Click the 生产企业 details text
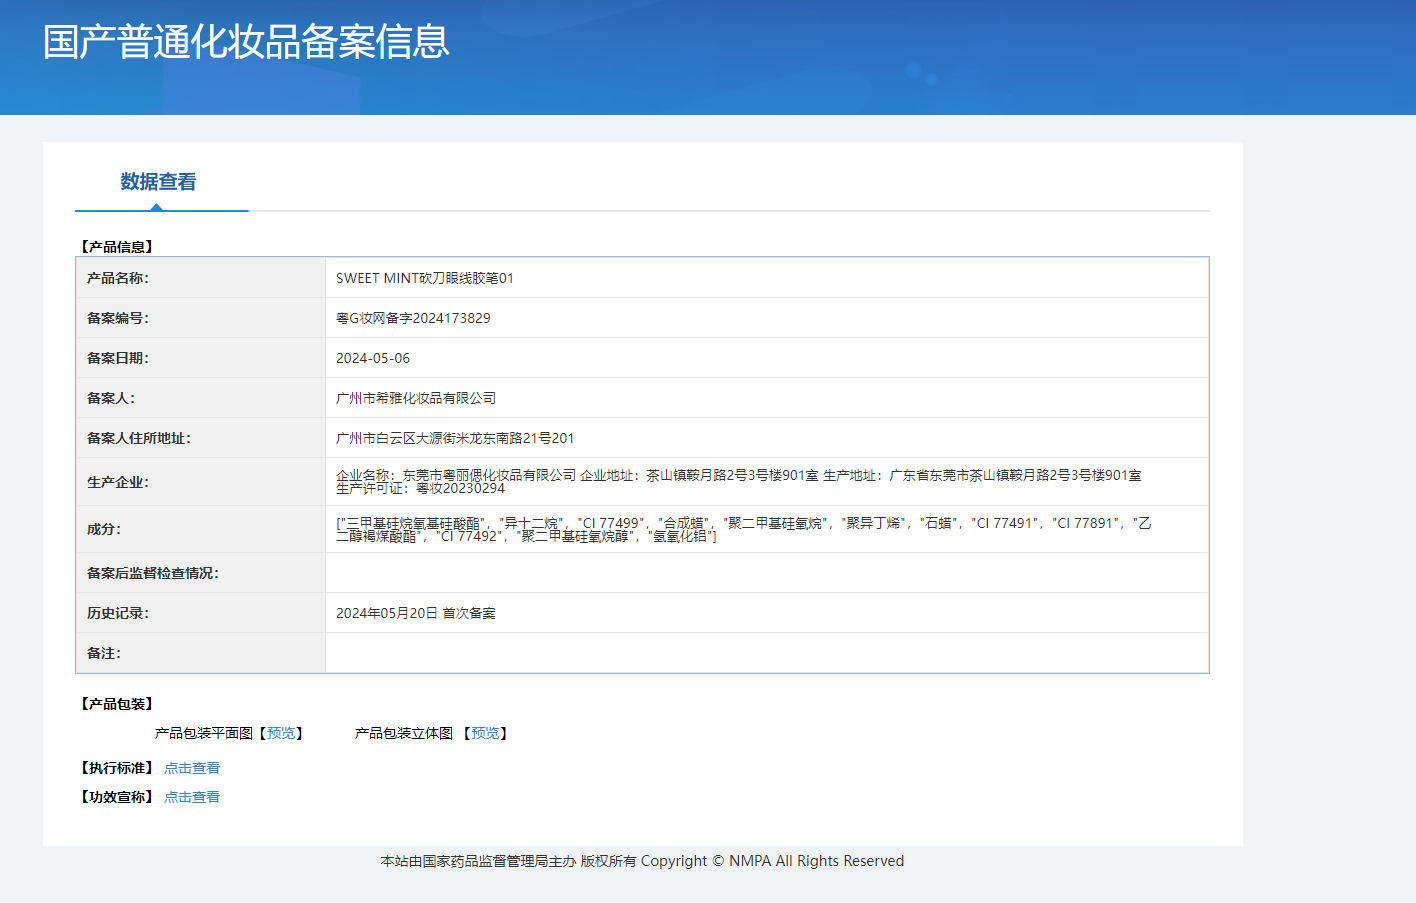Viewport: 1416px width, 903px height. (x=738, y=481)
